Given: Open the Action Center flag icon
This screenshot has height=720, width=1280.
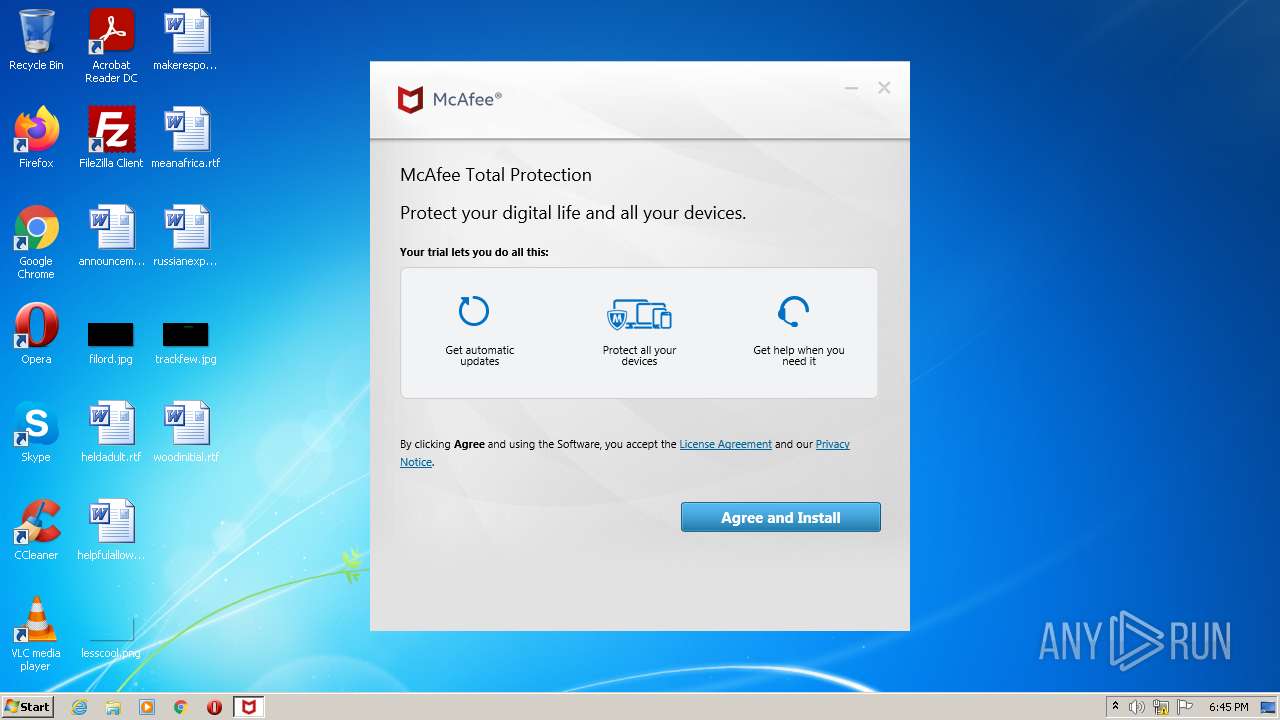Looking at the screenshot, I should (1185, 707).
